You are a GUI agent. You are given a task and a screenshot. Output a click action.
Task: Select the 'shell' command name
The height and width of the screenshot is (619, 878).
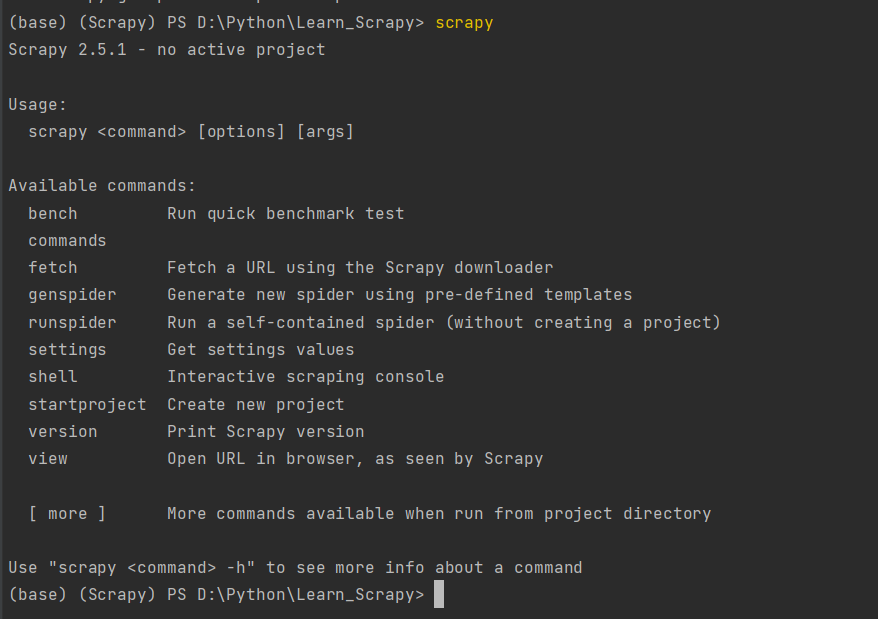53,376
